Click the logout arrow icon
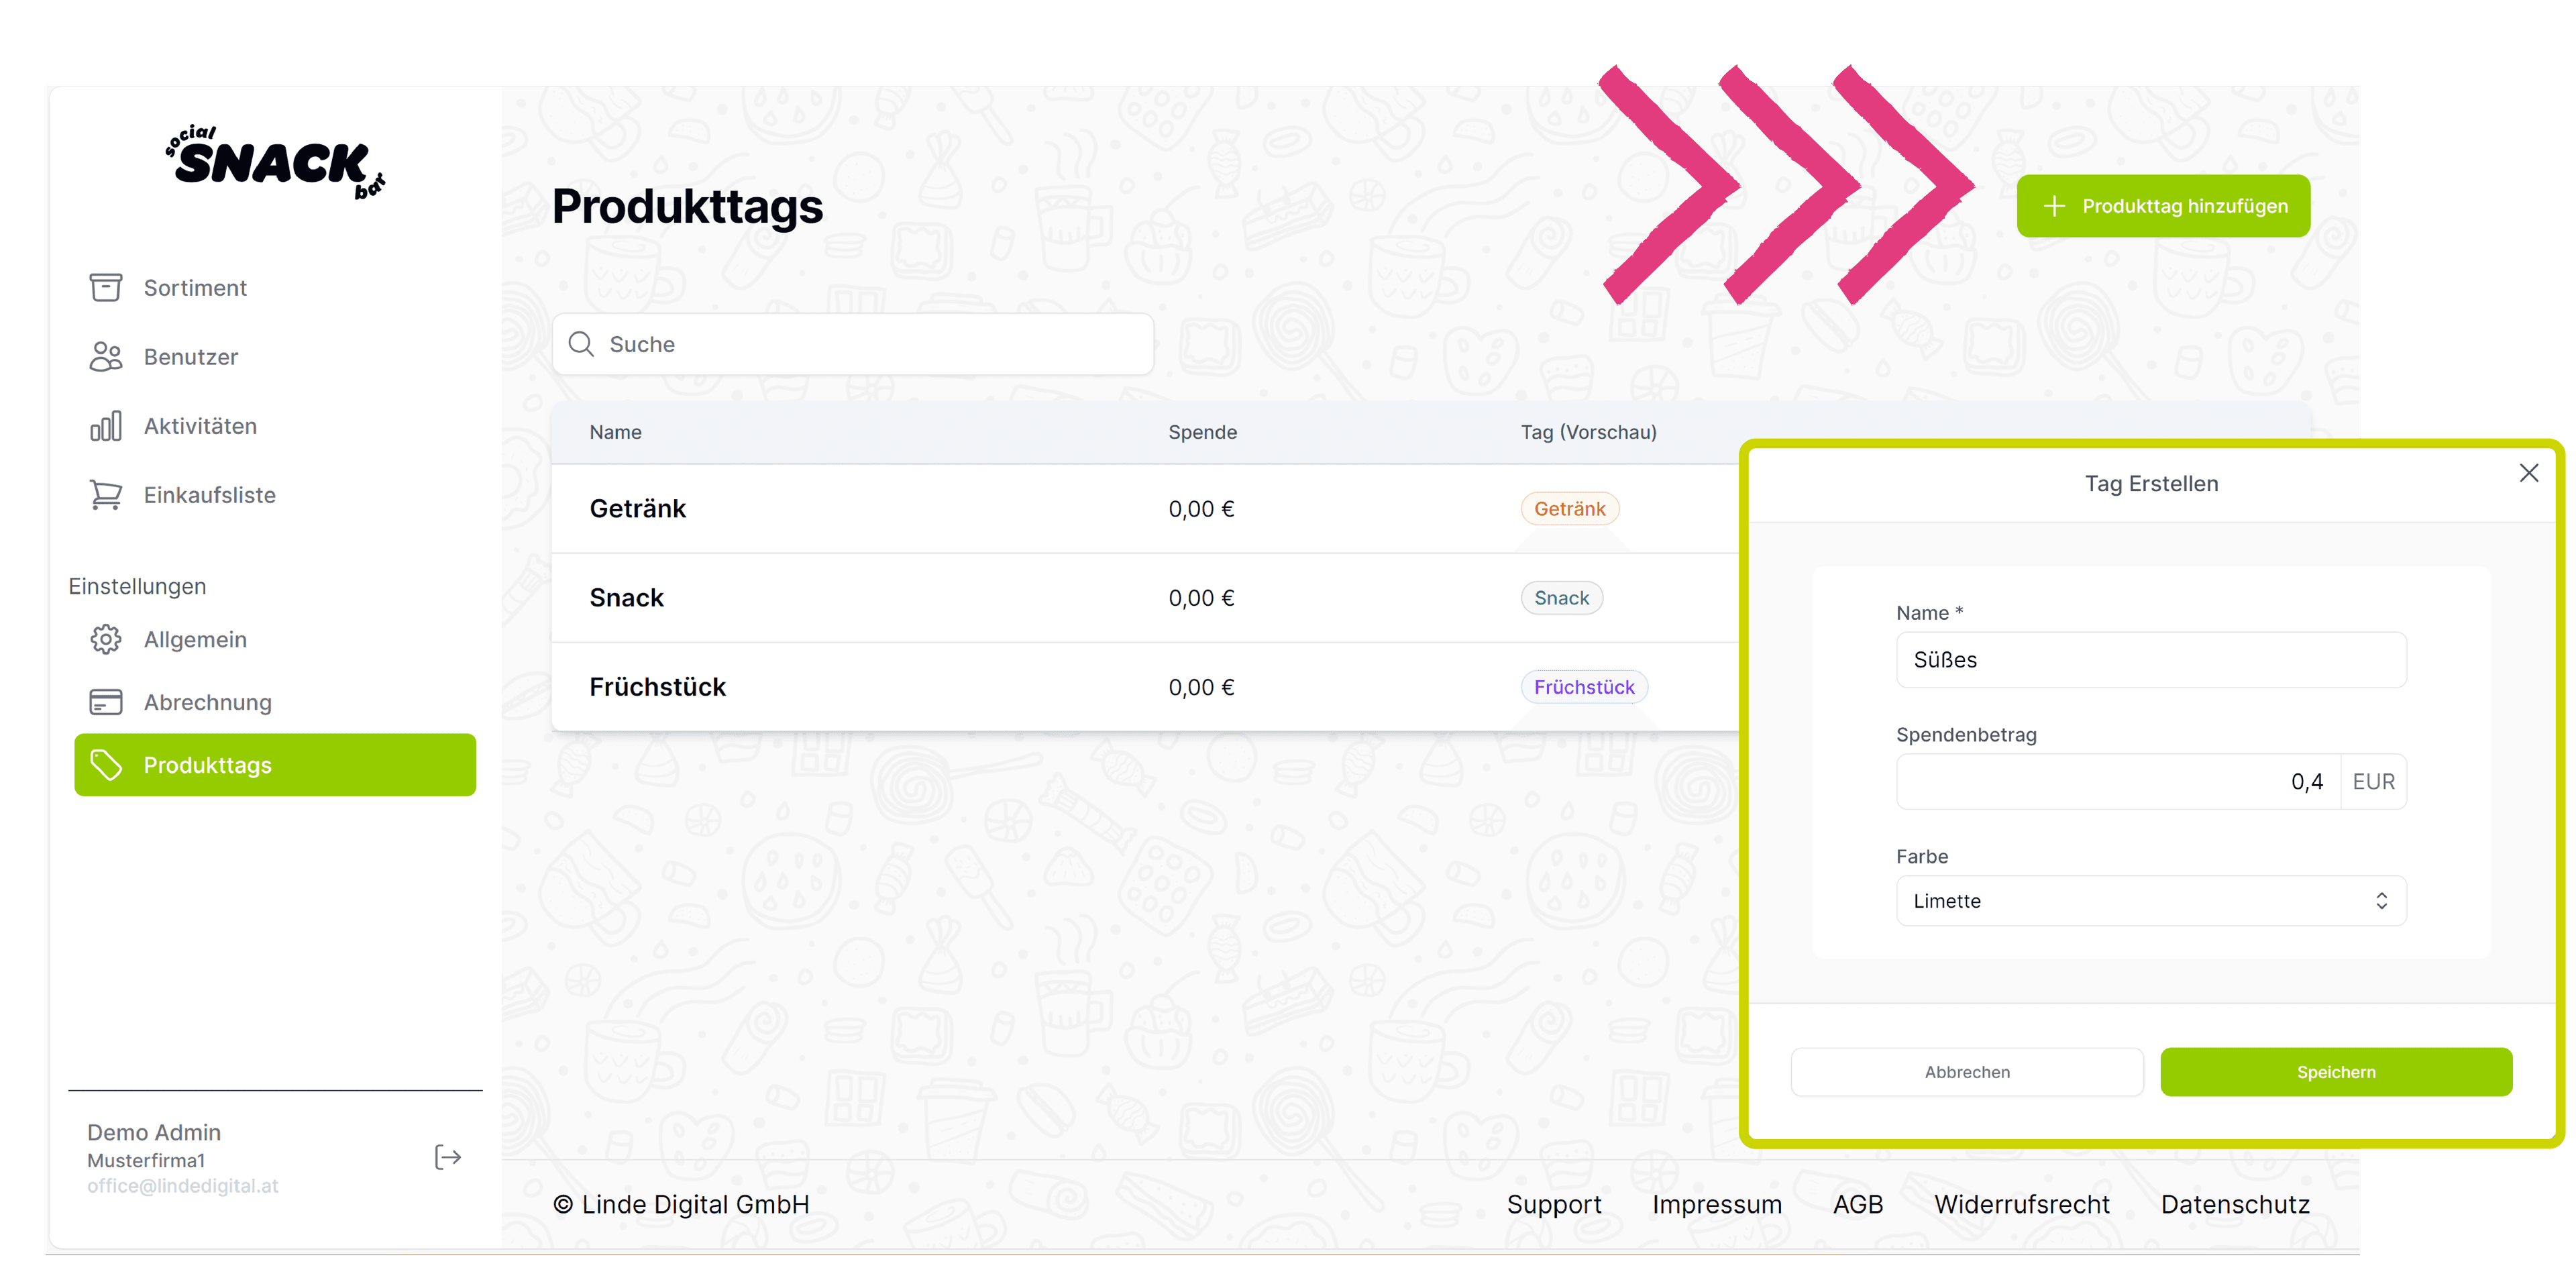The image size is (2576, 1288). point(447,1157)
